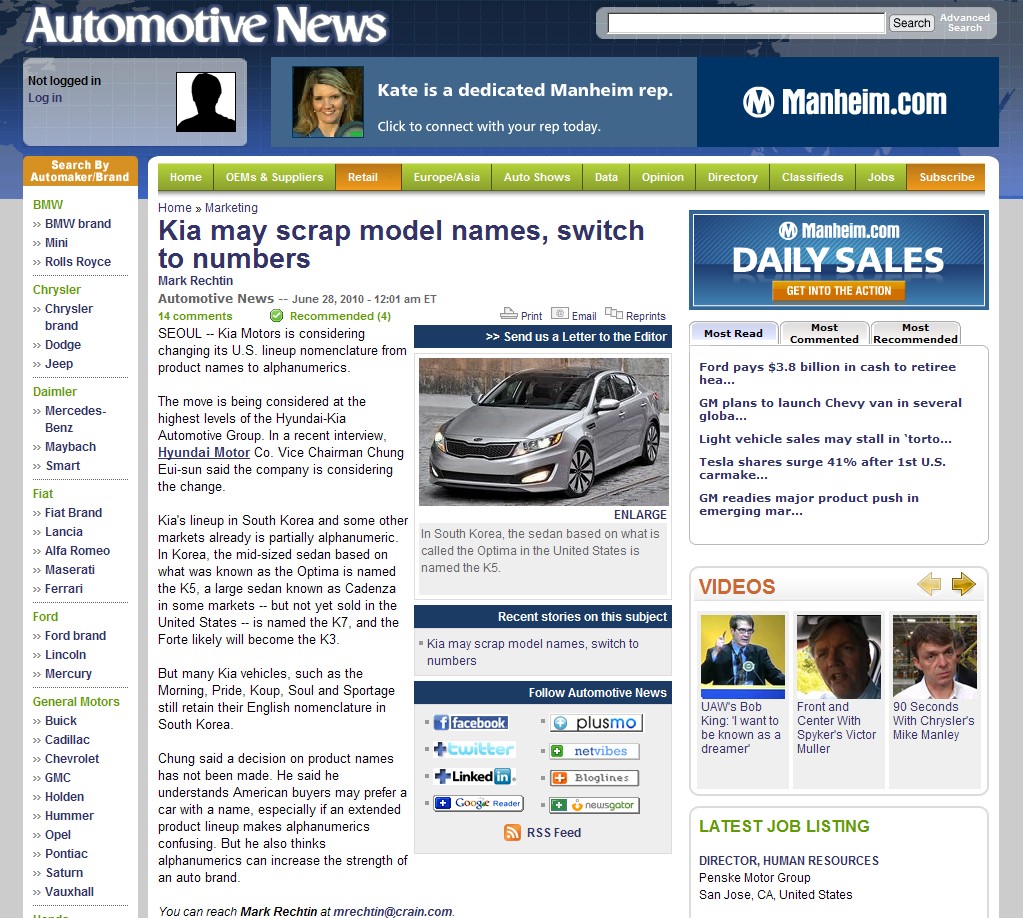Viewport: 1023px width, 918px height.
Task: Add feed to Newsgator badge
Action: 594,805
